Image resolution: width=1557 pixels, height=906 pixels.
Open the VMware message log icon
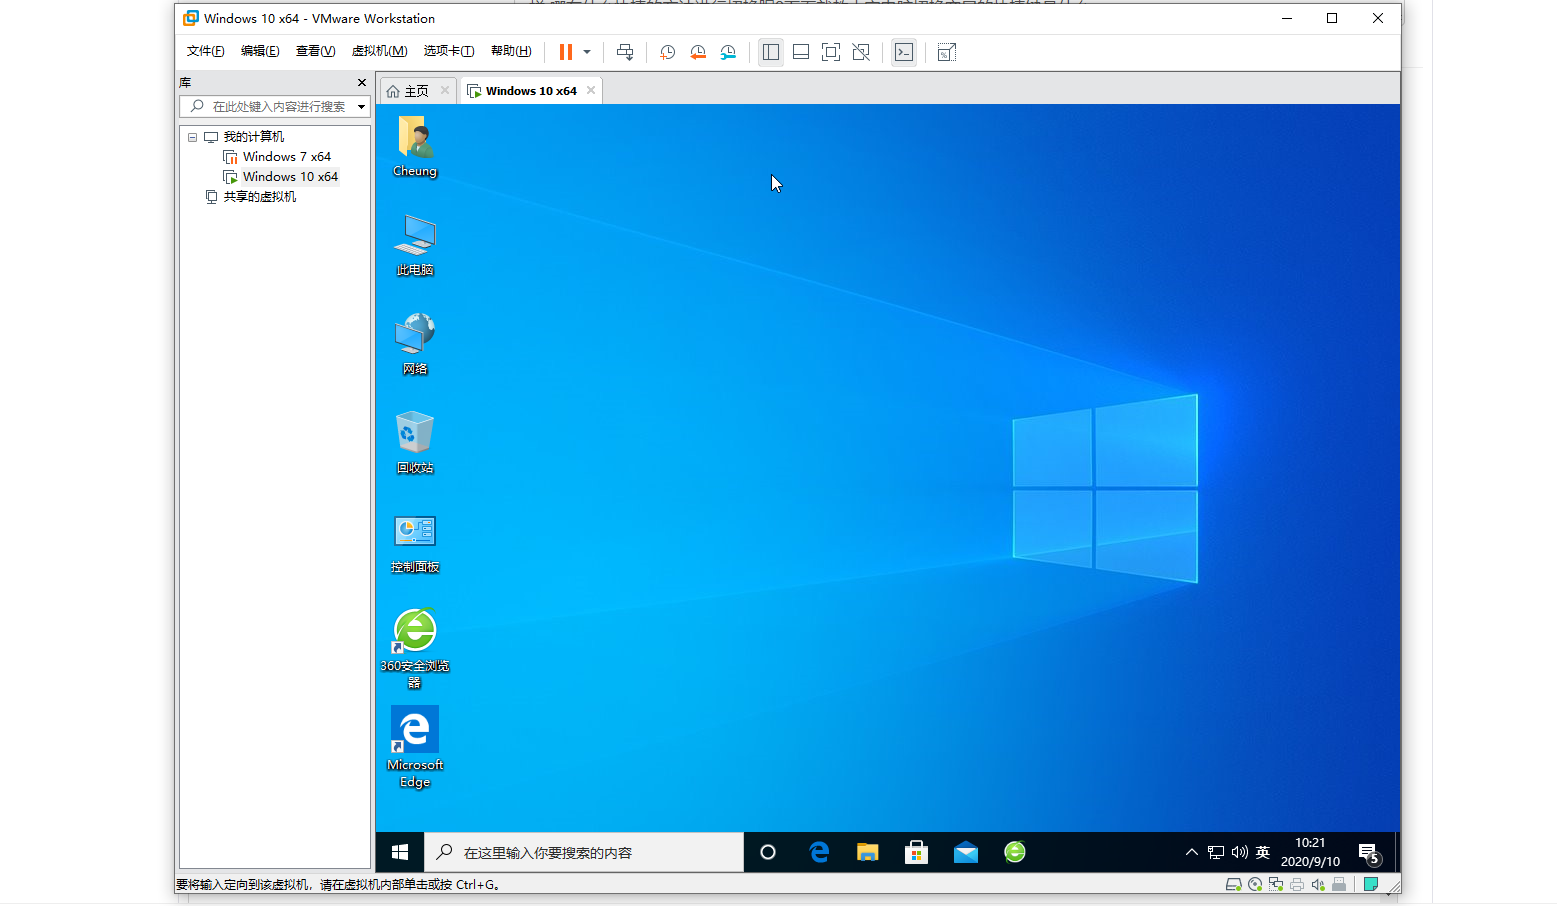click(1371, 884)
